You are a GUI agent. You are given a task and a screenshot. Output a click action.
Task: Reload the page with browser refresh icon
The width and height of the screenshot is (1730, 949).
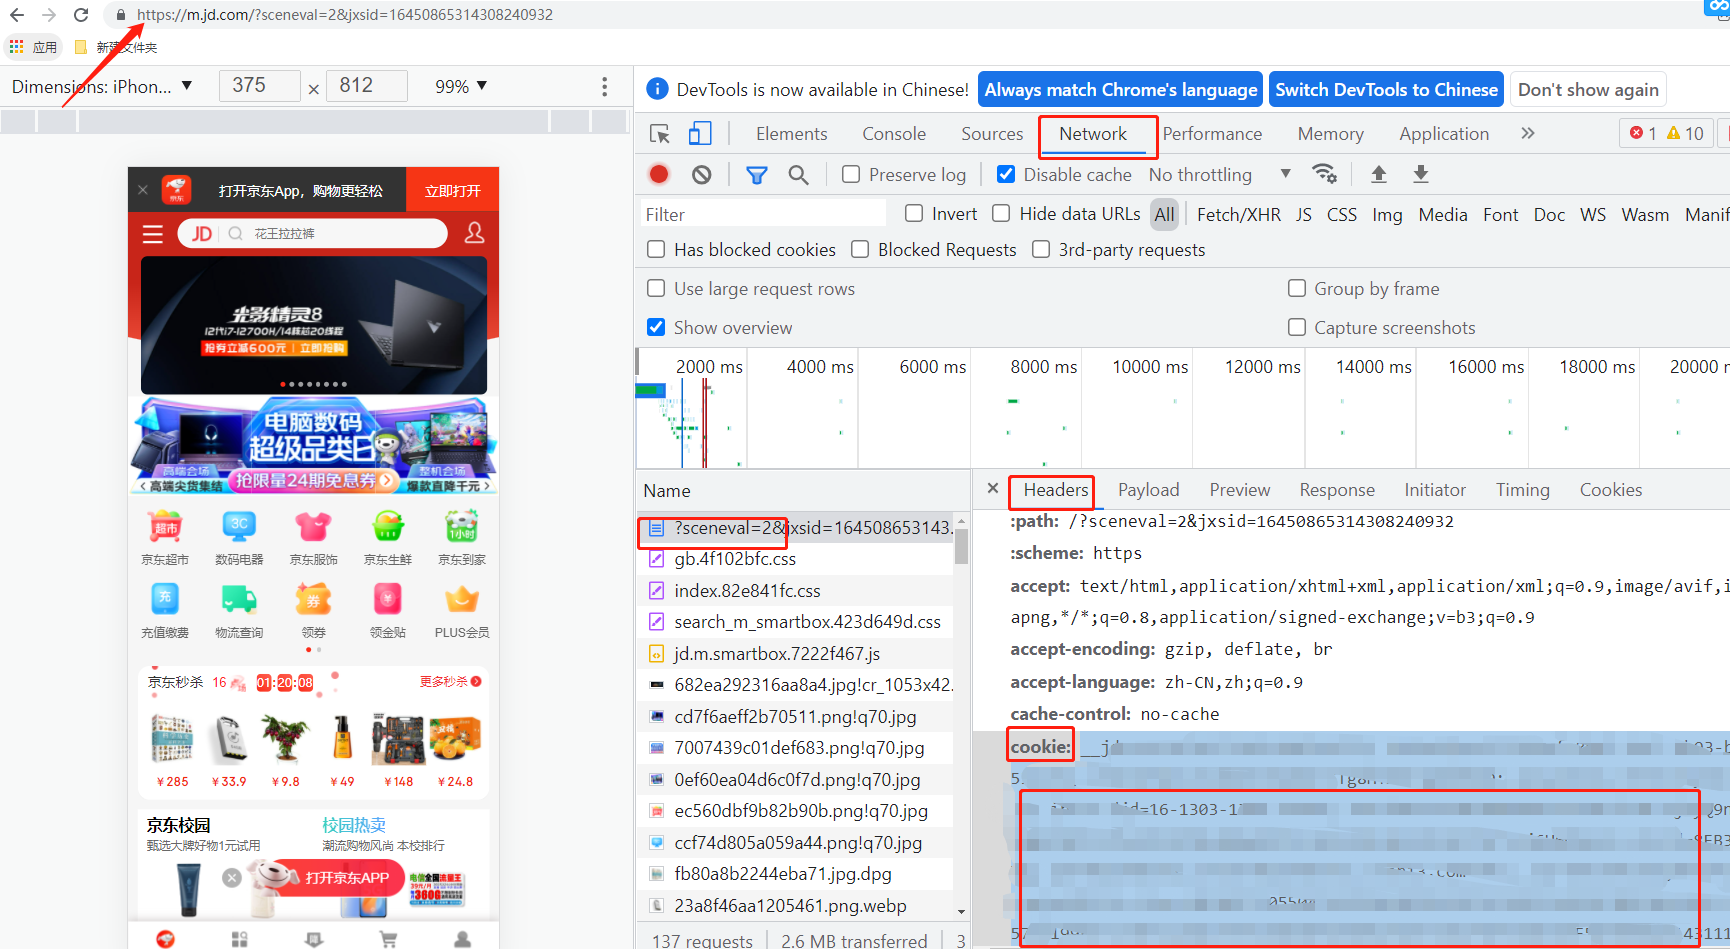(81, 15)
